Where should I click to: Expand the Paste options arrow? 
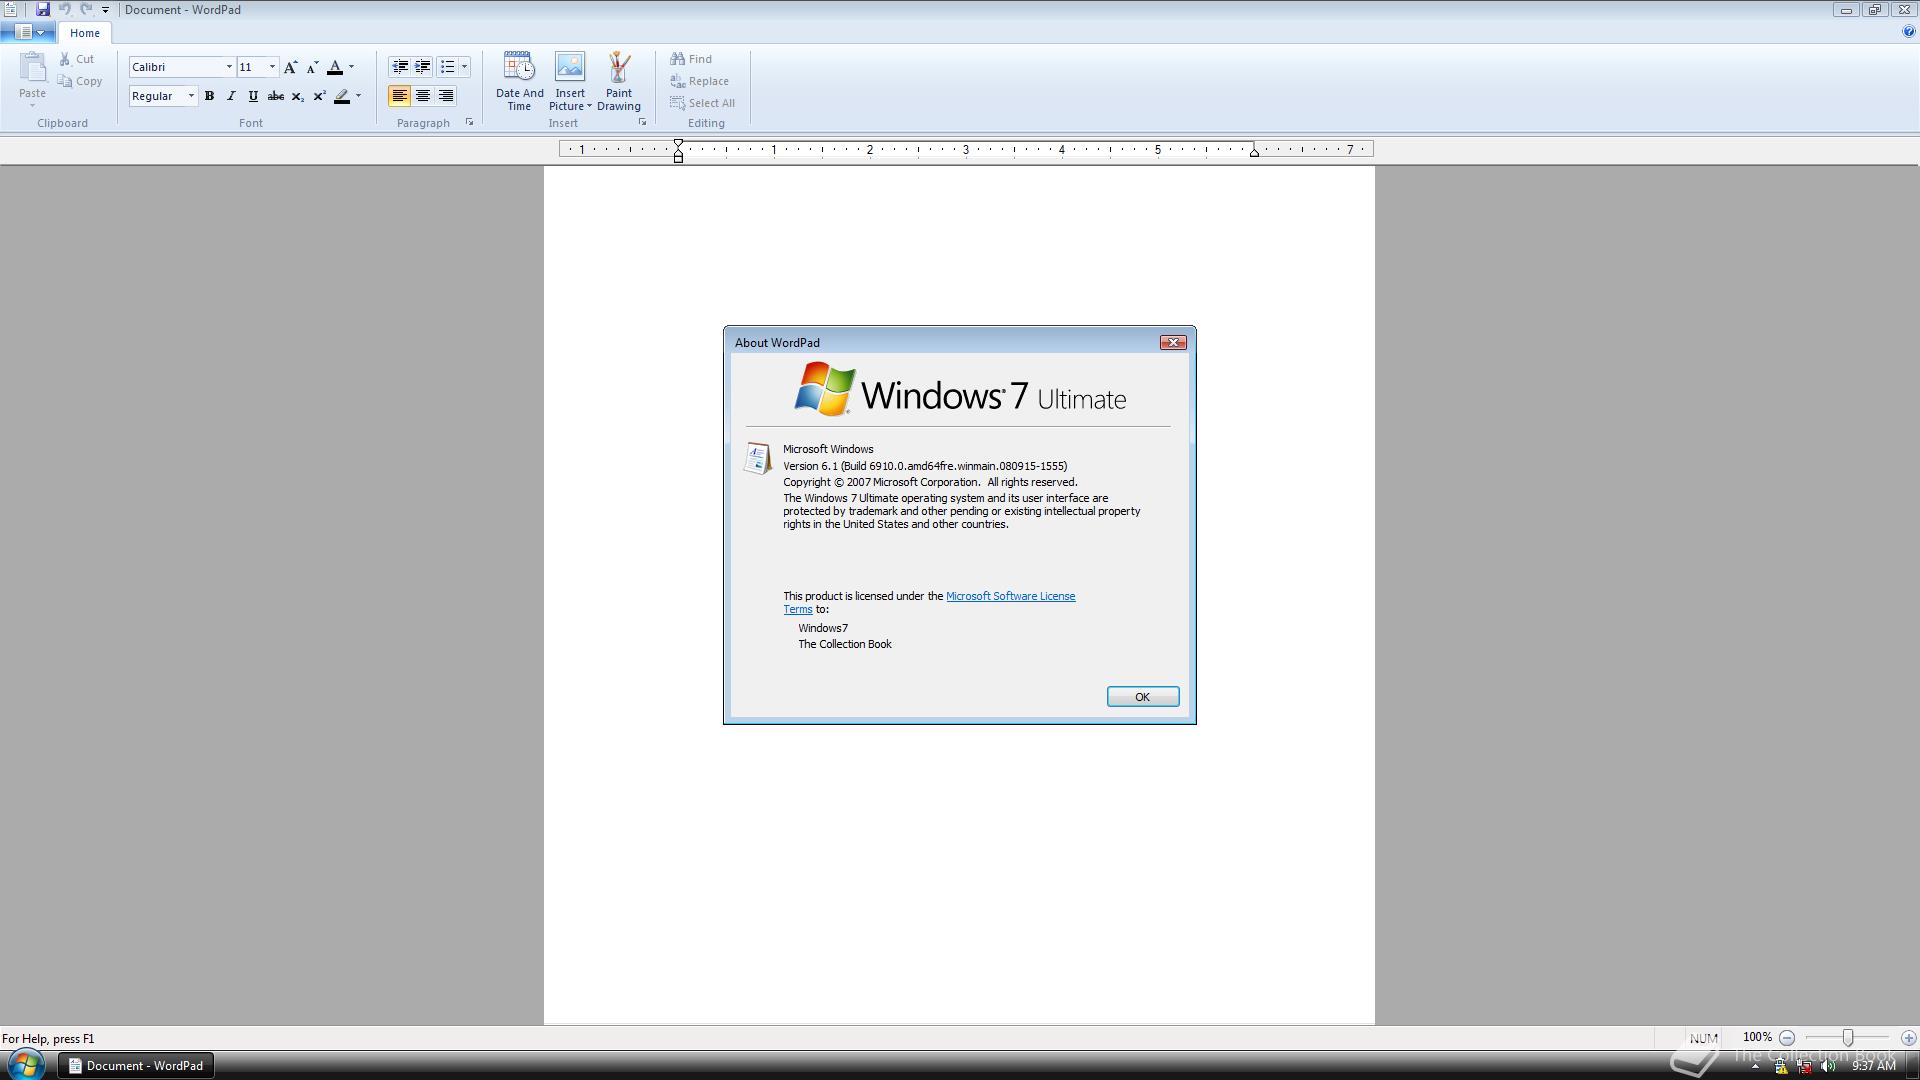click(32, 105)
